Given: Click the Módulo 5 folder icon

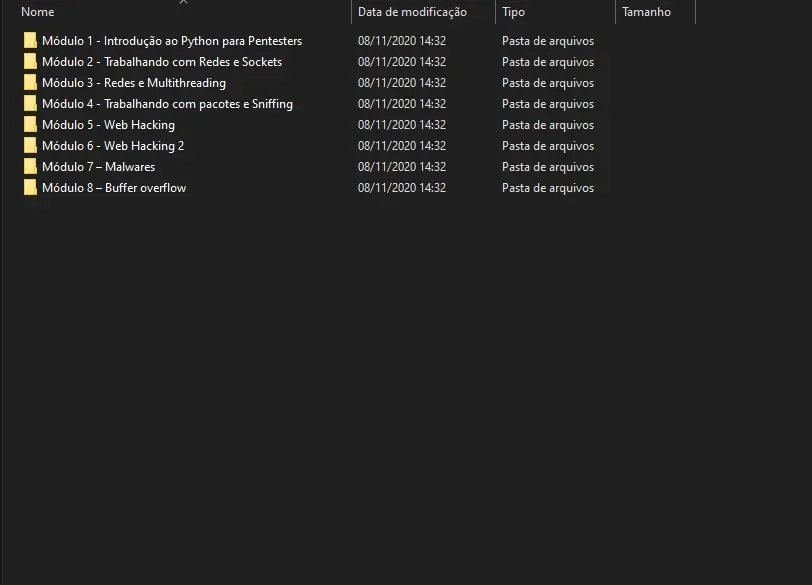Looking at the screenshot, I should 30,125.
